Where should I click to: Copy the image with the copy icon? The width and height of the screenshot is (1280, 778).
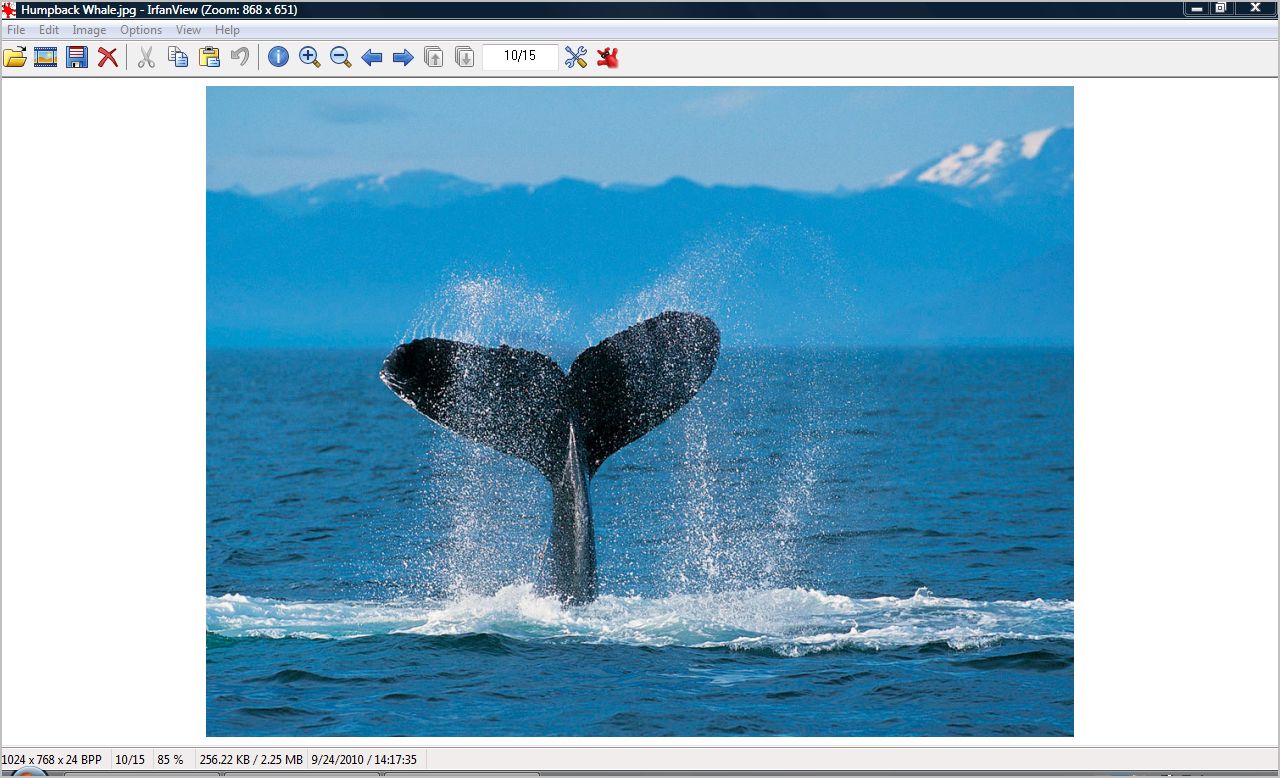click(178, 57)
